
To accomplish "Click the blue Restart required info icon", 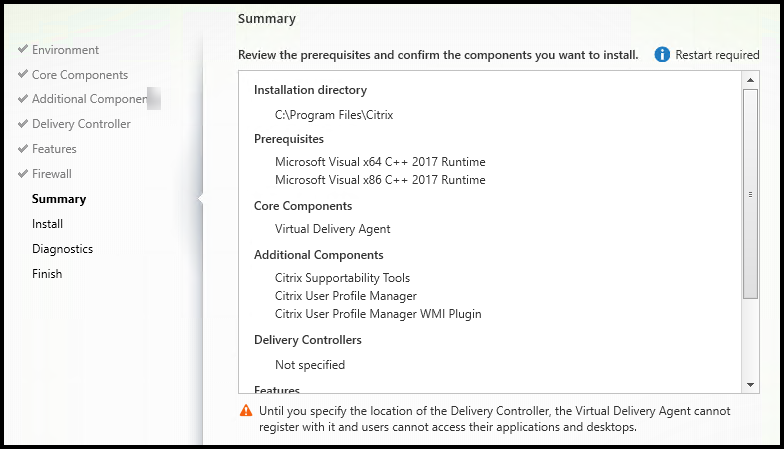I will (662, 55).
